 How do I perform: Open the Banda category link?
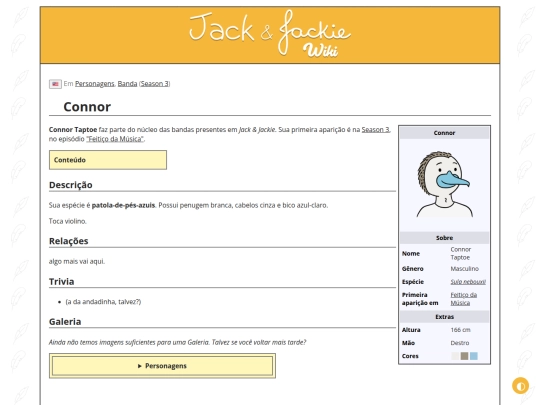click(x=127, y=84)
